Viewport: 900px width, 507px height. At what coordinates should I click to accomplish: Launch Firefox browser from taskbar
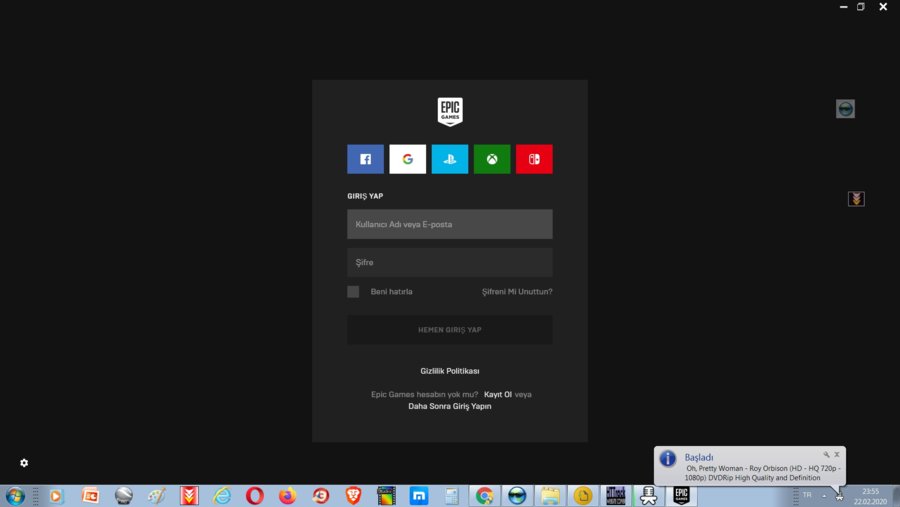point(287,496)
